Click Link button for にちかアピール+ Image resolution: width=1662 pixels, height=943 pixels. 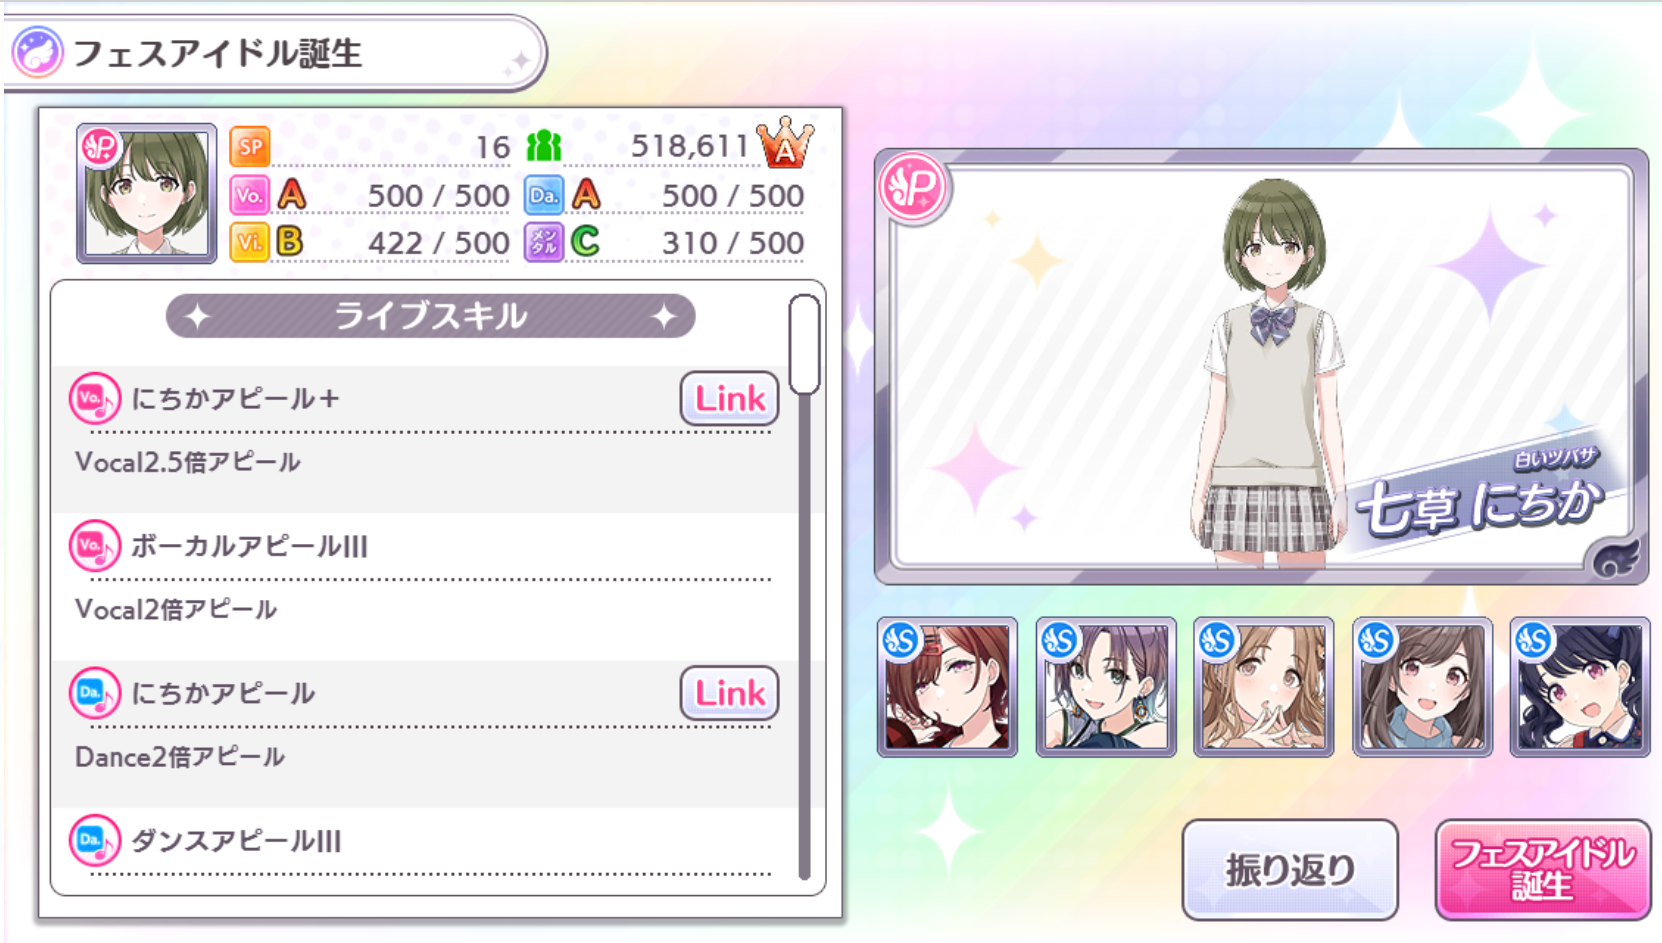(x=729, y=398)
